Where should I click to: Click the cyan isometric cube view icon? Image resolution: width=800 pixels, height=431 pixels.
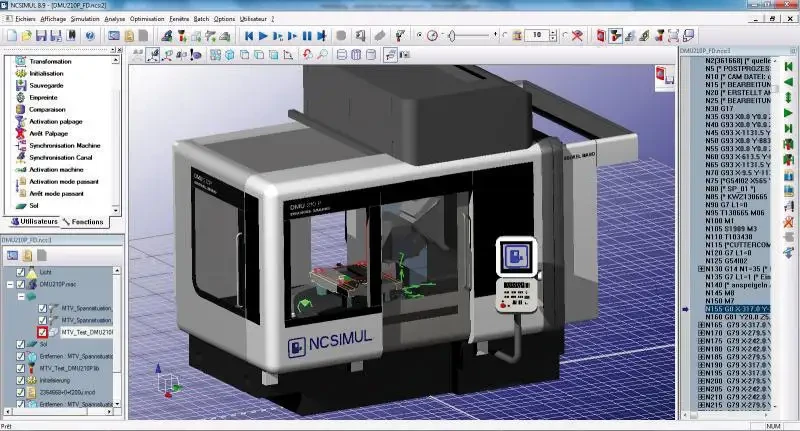(x=230, y=55)
